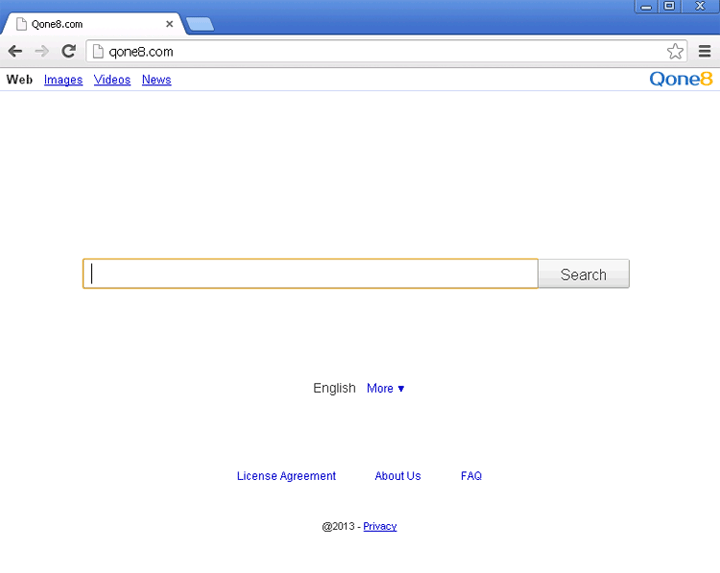Reload the page with refresh icon
Image resolution: width=720 pixels, height=573 pixels.
click(69, 51)
